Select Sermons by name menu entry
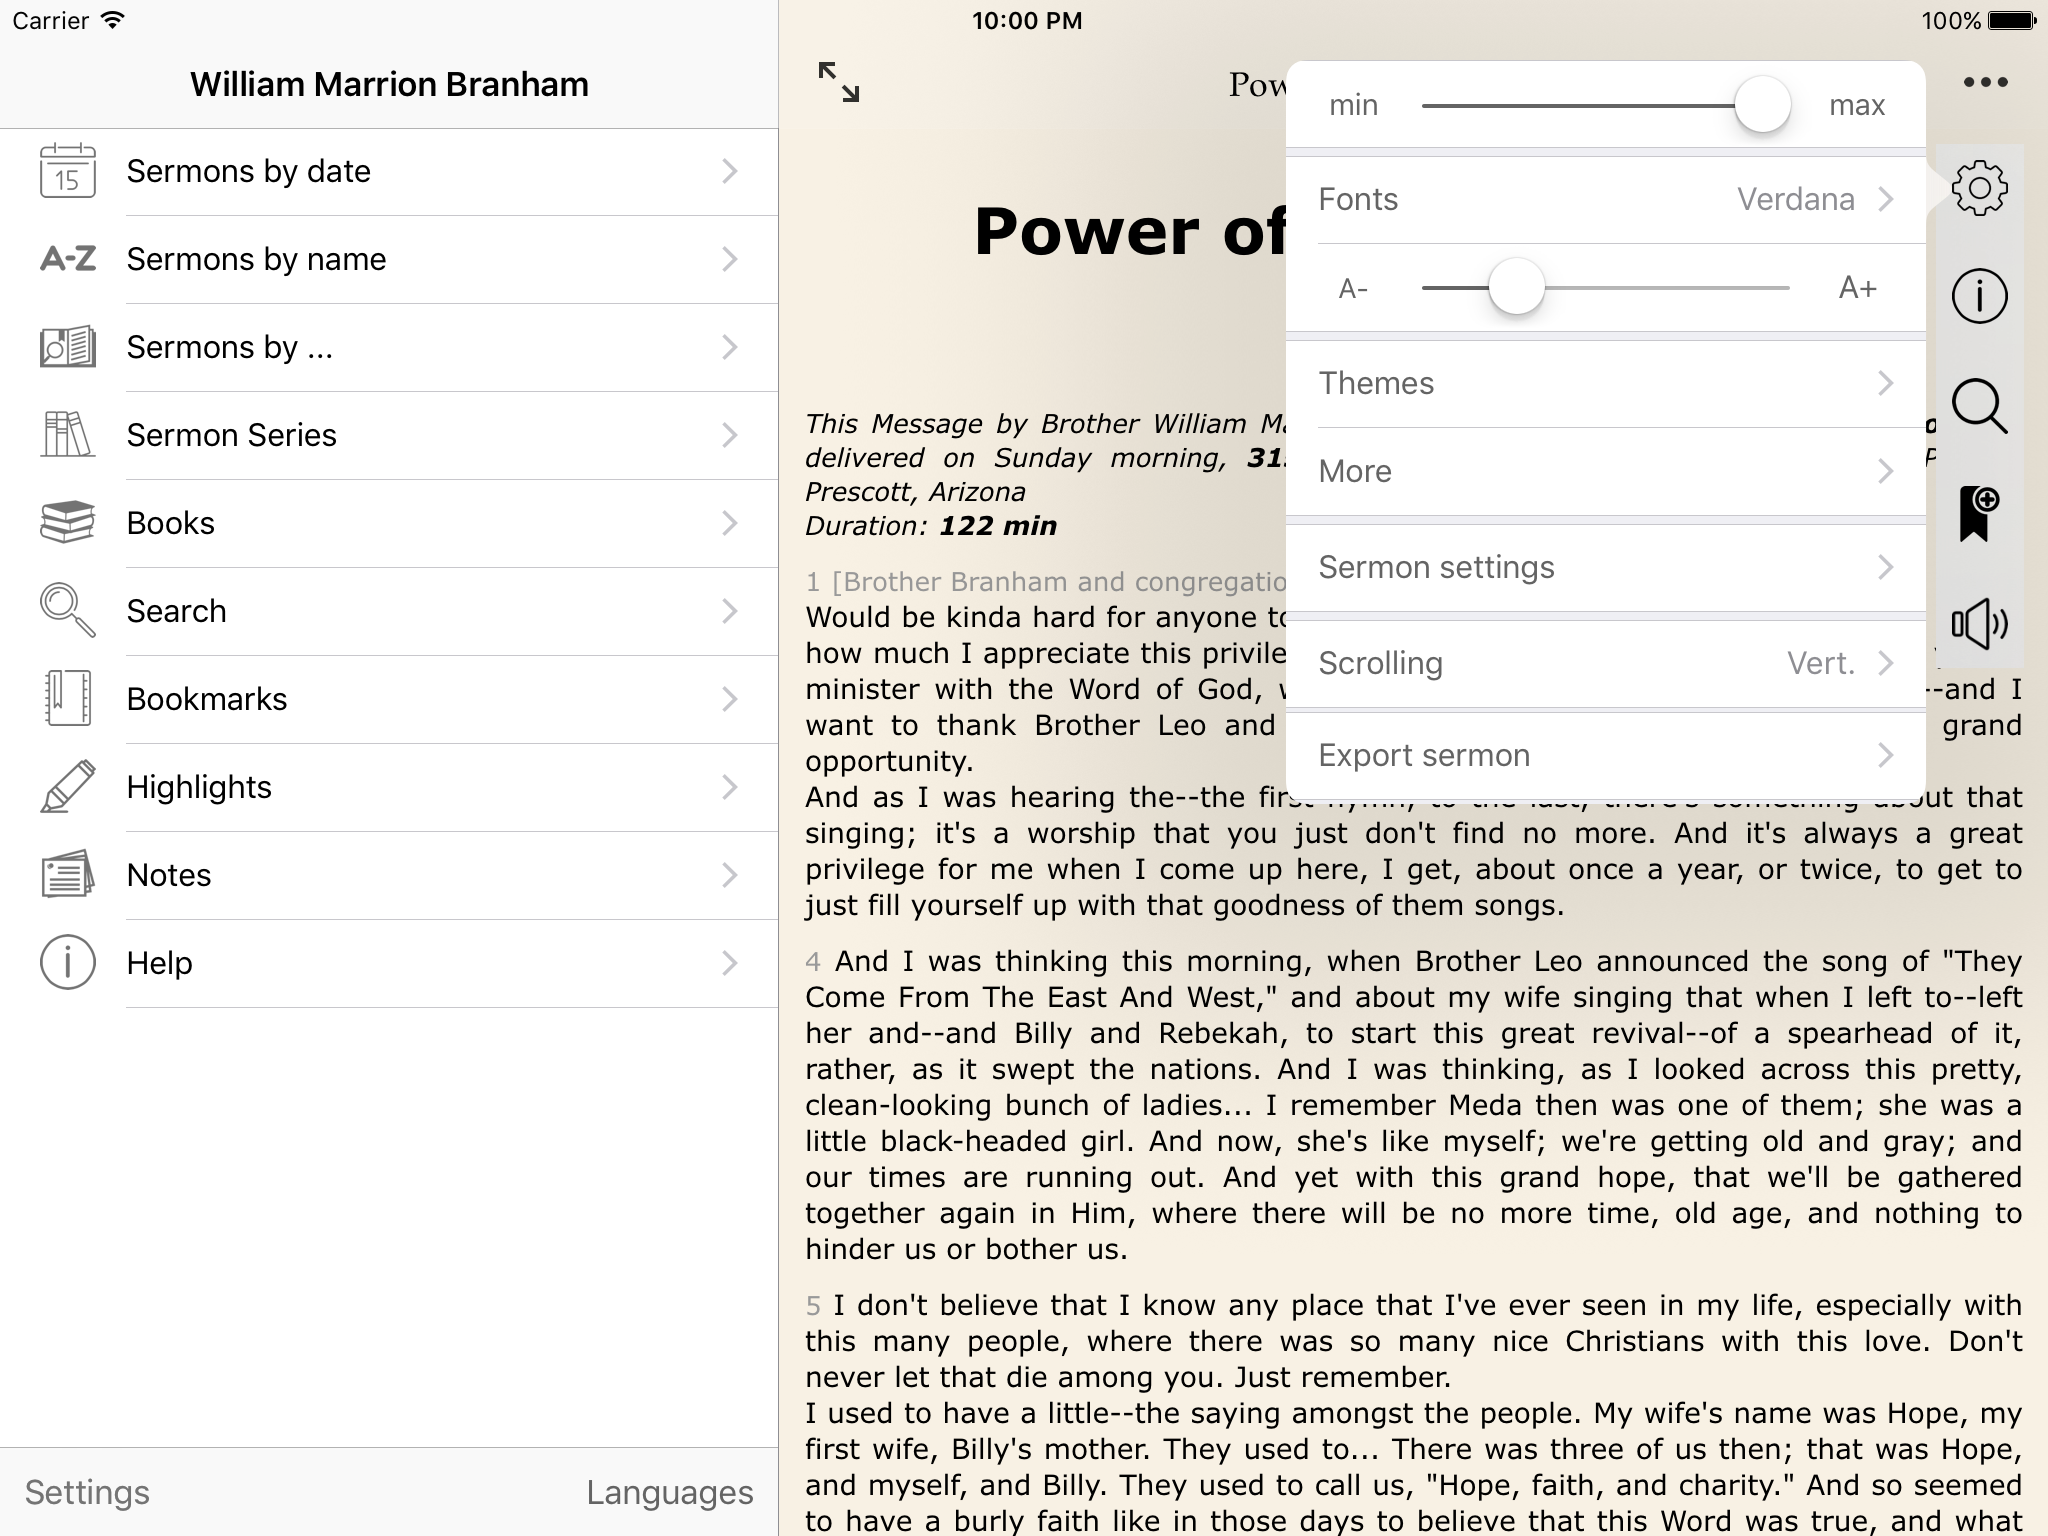 coord(389,259)
